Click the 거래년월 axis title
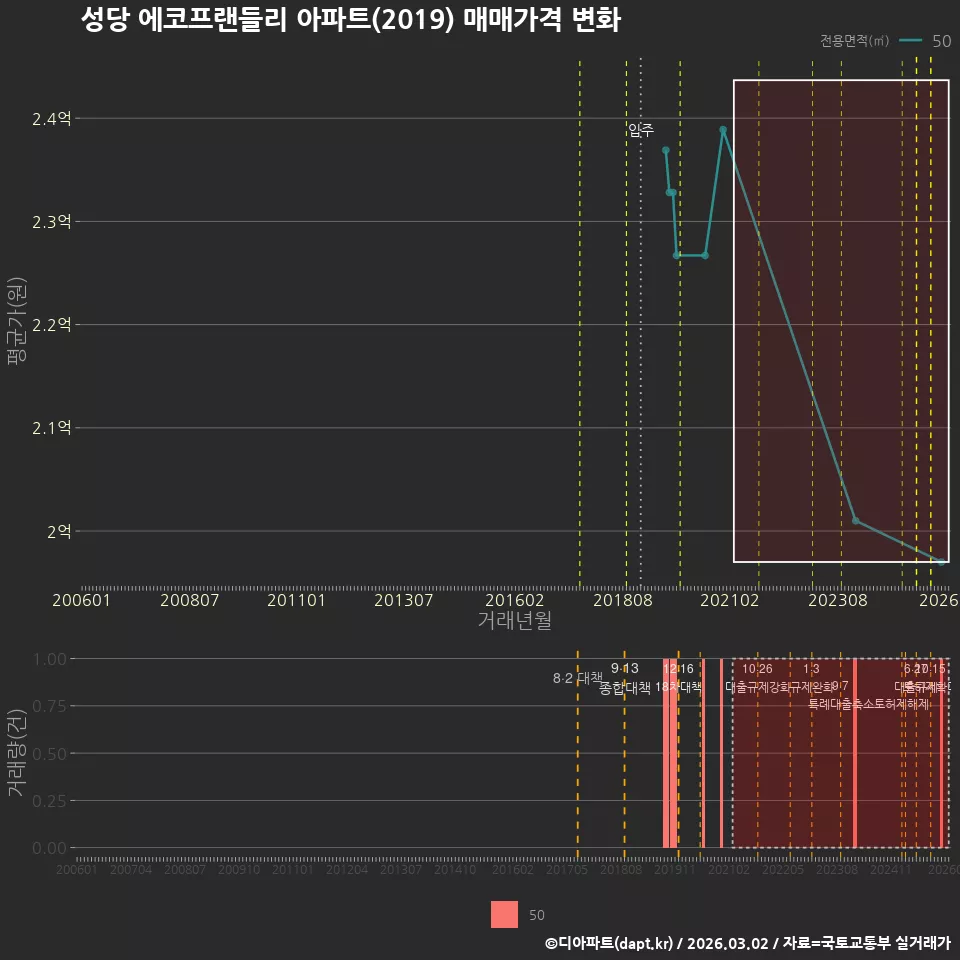This screenshot has height=960, width=960. [x=514, y=620]
